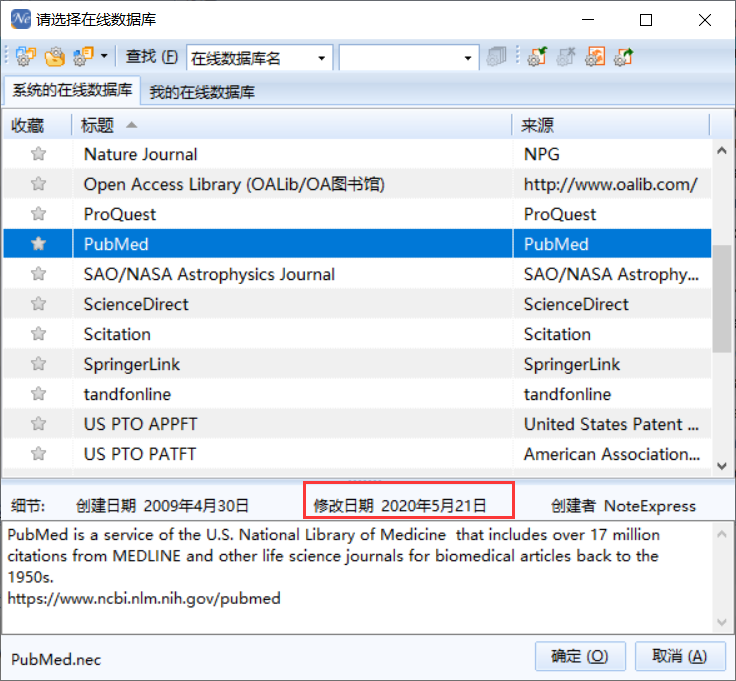Select the US PTO PATFT title
The height and width of the screenshot is (681, 736).
[140, 454]
